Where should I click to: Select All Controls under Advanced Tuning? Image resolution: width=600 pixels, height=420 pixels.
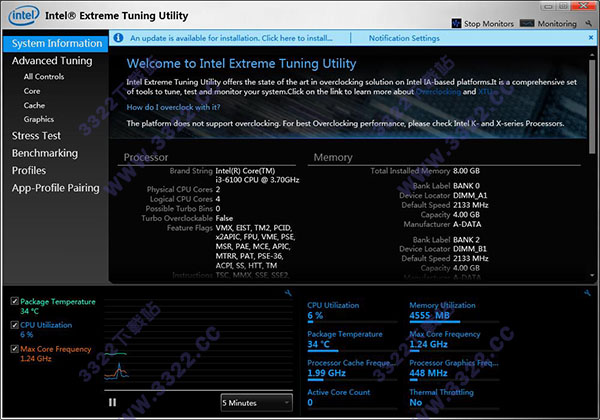click(44, 77)
